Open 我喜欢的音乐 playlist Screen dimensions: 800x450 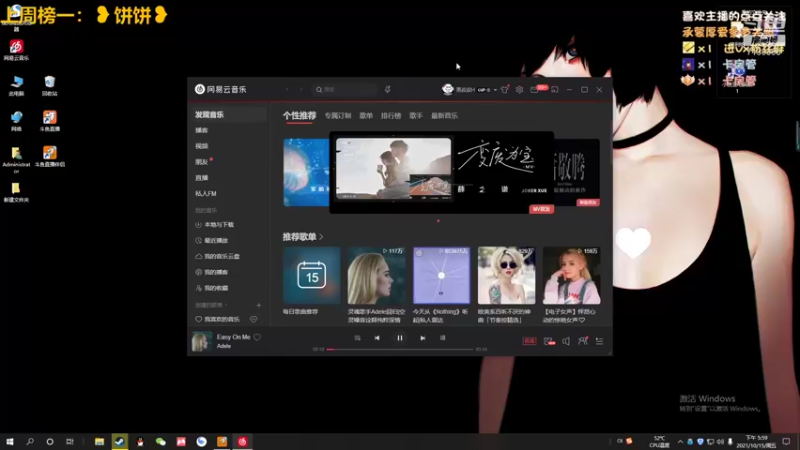pyautogui.click(x=217, y=319)
